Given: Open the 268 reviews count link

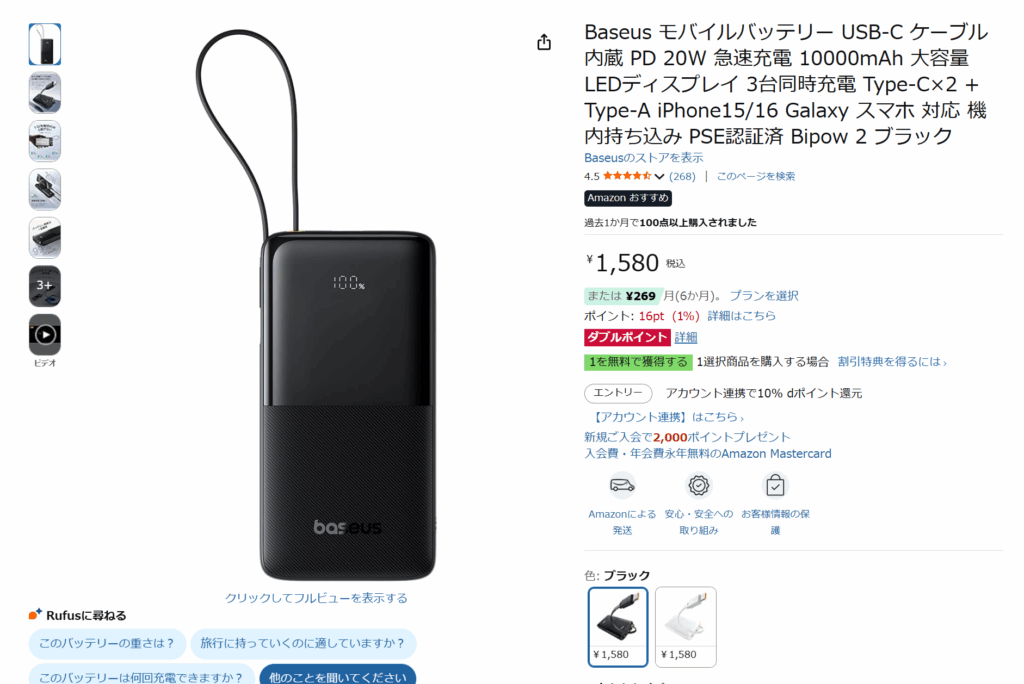Looking at the screenshot, I should [682, 176].
